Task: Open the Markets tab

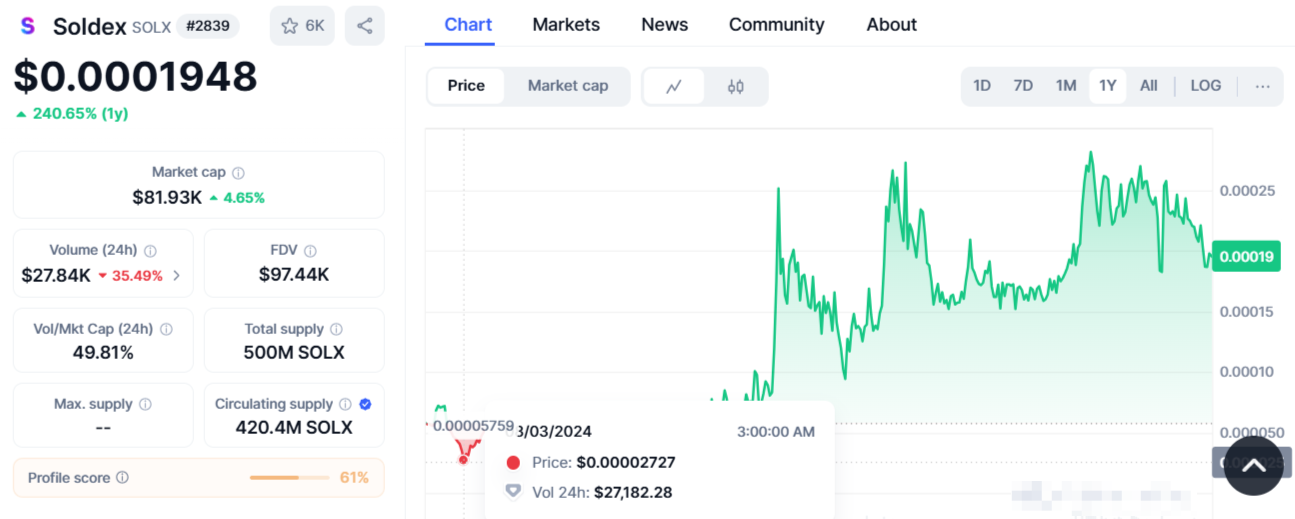Action: [x=566, y=25]
